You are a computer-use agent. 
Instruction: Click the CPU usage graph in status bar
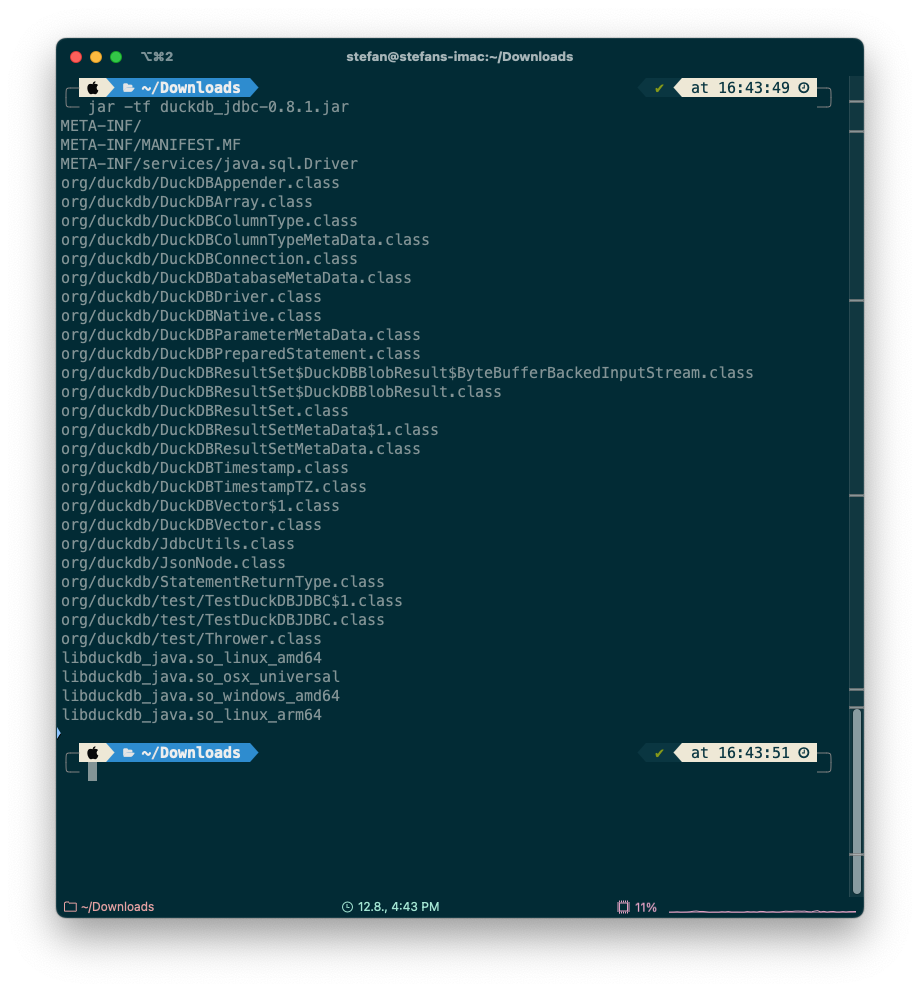click(x=762, y=910)
